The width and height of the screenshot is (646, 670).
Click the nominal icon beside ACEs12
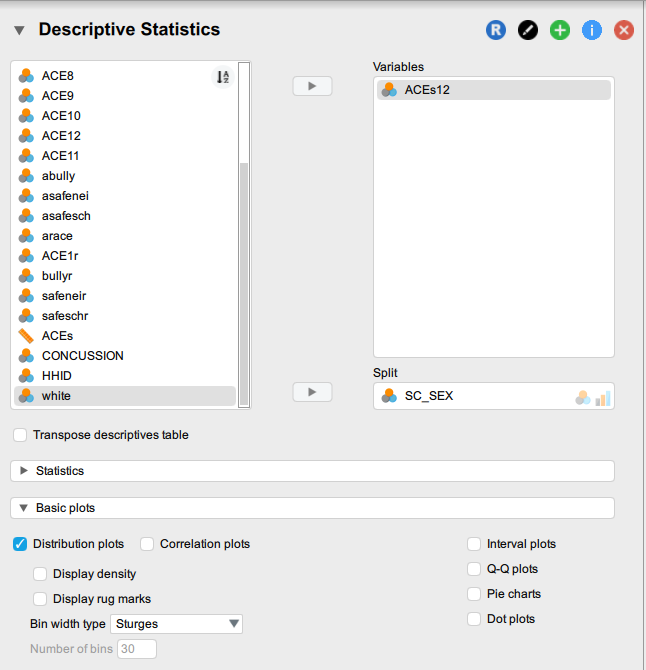(389, 90)
